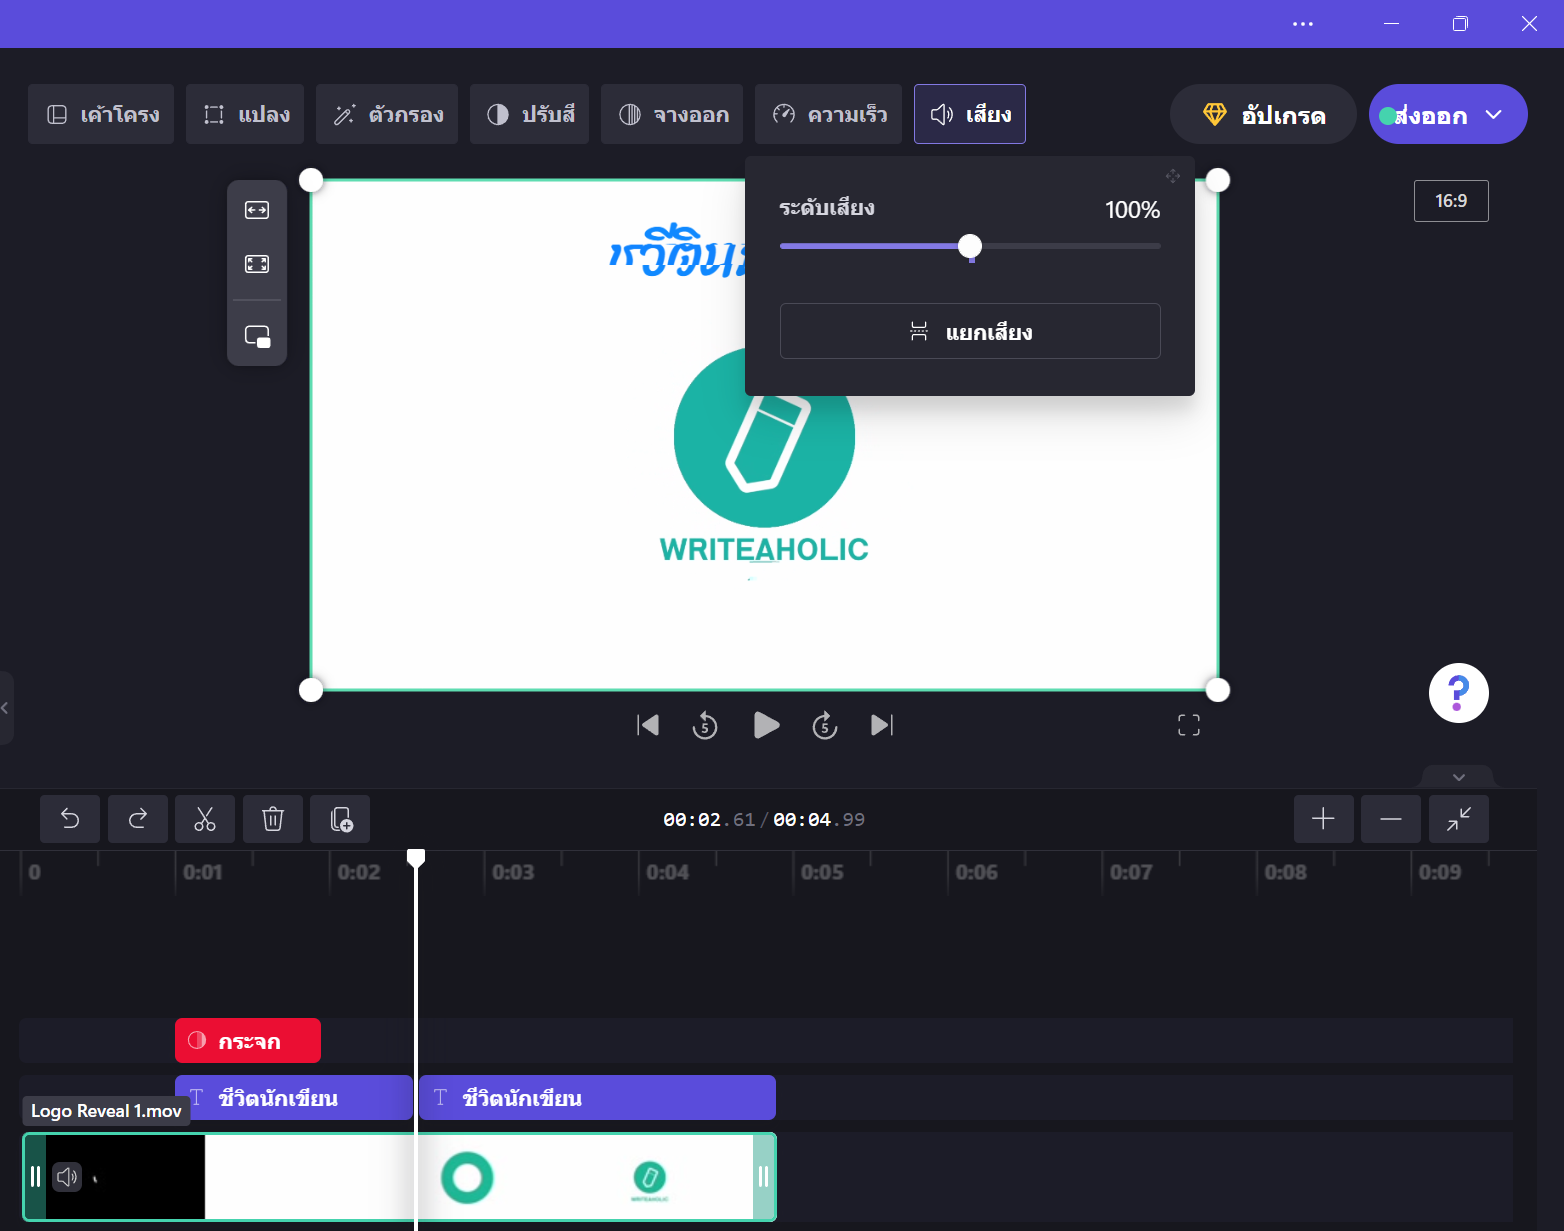Screen dimensions: 1564x1231
Task: Click the scissors split tool
Action: (x=205, y=819)
